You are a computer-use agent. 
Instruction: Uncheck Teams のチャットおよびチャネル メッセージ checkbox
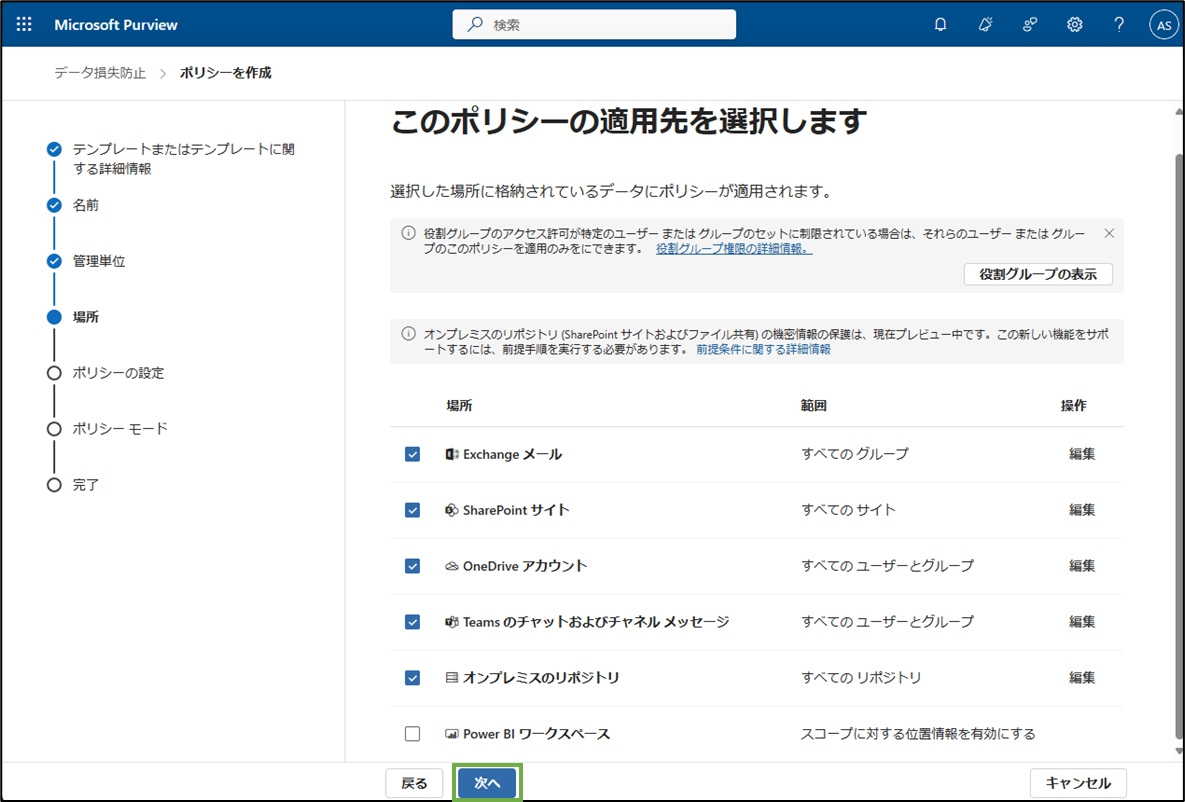[412, 622]
